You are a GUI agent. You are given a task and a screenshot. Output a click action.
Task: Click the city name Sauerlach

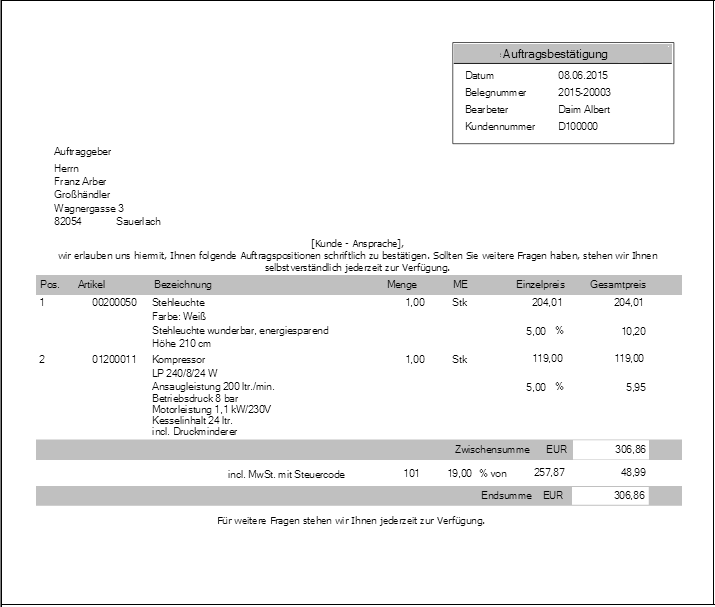pos(138,221)
